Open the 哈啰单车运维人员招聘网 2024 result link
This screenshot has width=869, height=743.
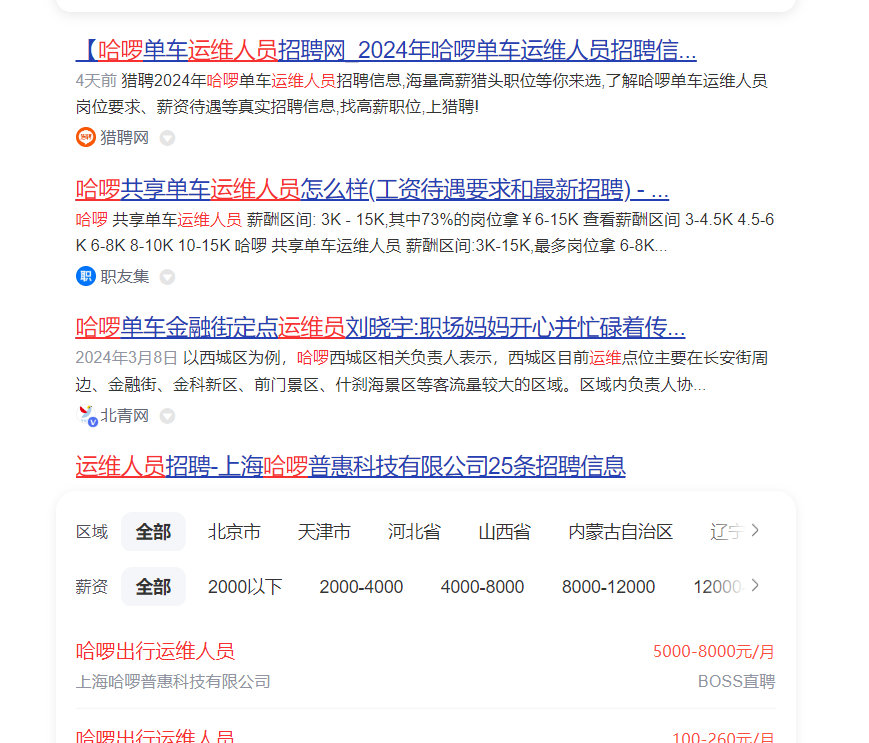pos(386,50)
